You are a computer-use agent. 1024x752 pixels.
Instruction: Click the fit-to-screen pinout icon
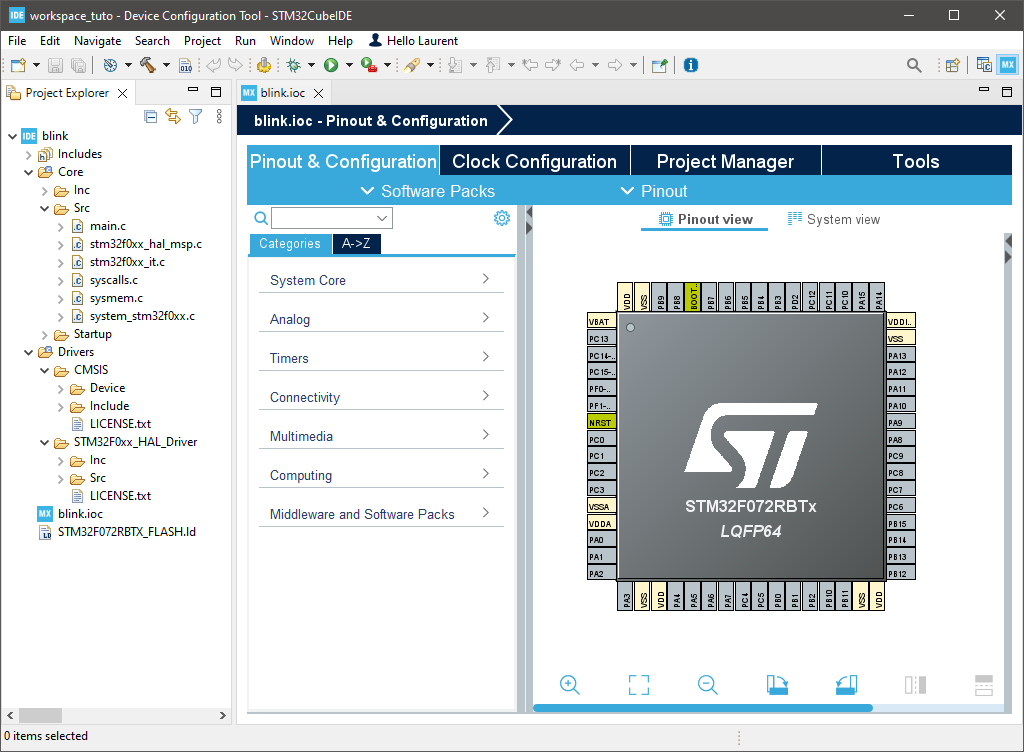pos(639,685)
